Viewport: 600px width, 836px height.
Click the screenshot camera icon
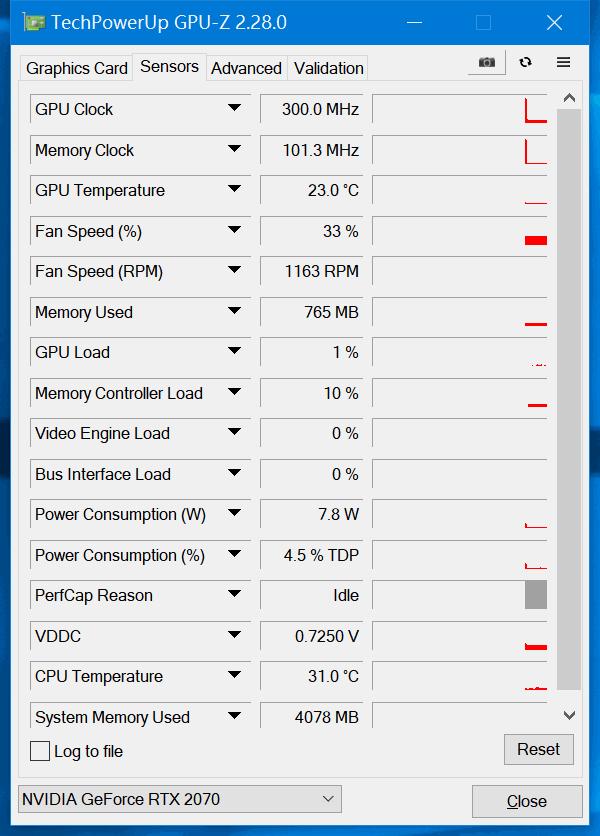[x=487, y=62]
